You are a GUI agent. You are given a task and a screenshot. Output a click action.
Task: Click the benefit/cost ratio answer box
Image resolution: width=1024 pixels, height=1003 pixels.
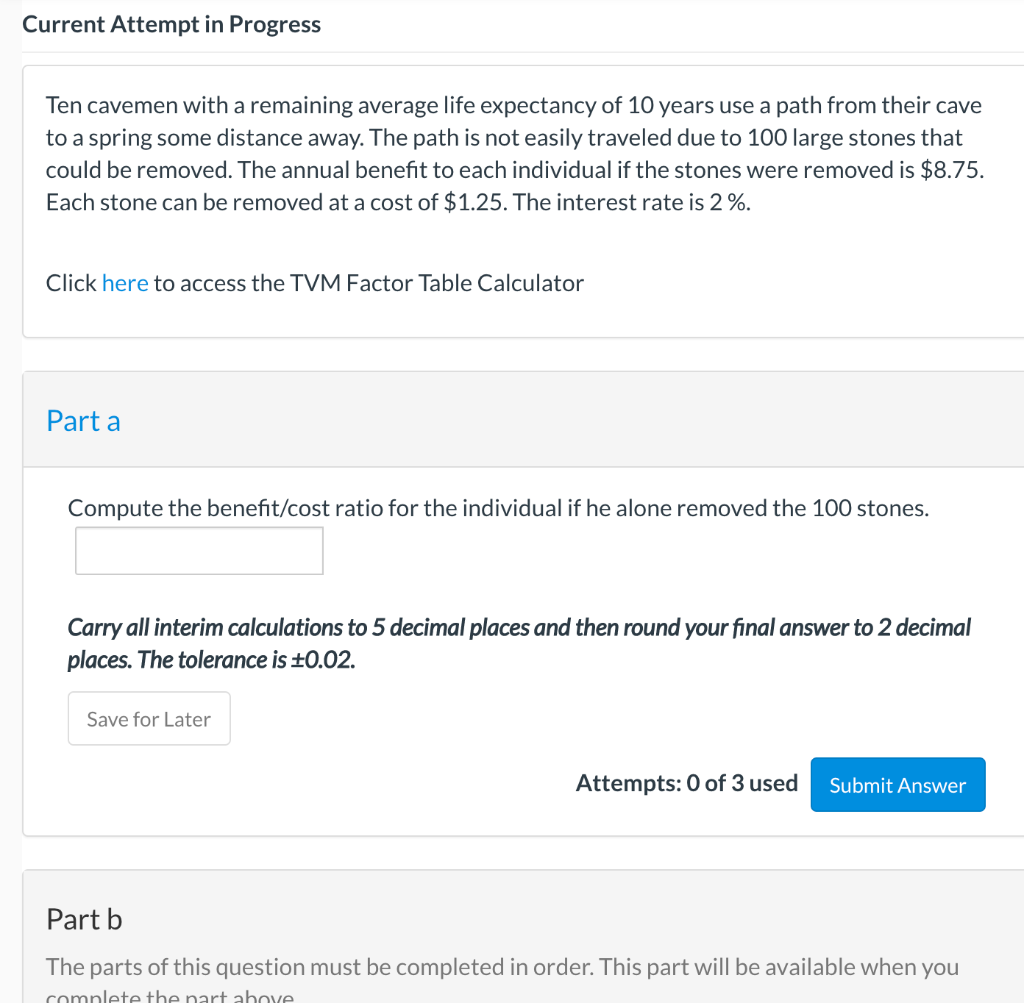[x=199, y=551]
